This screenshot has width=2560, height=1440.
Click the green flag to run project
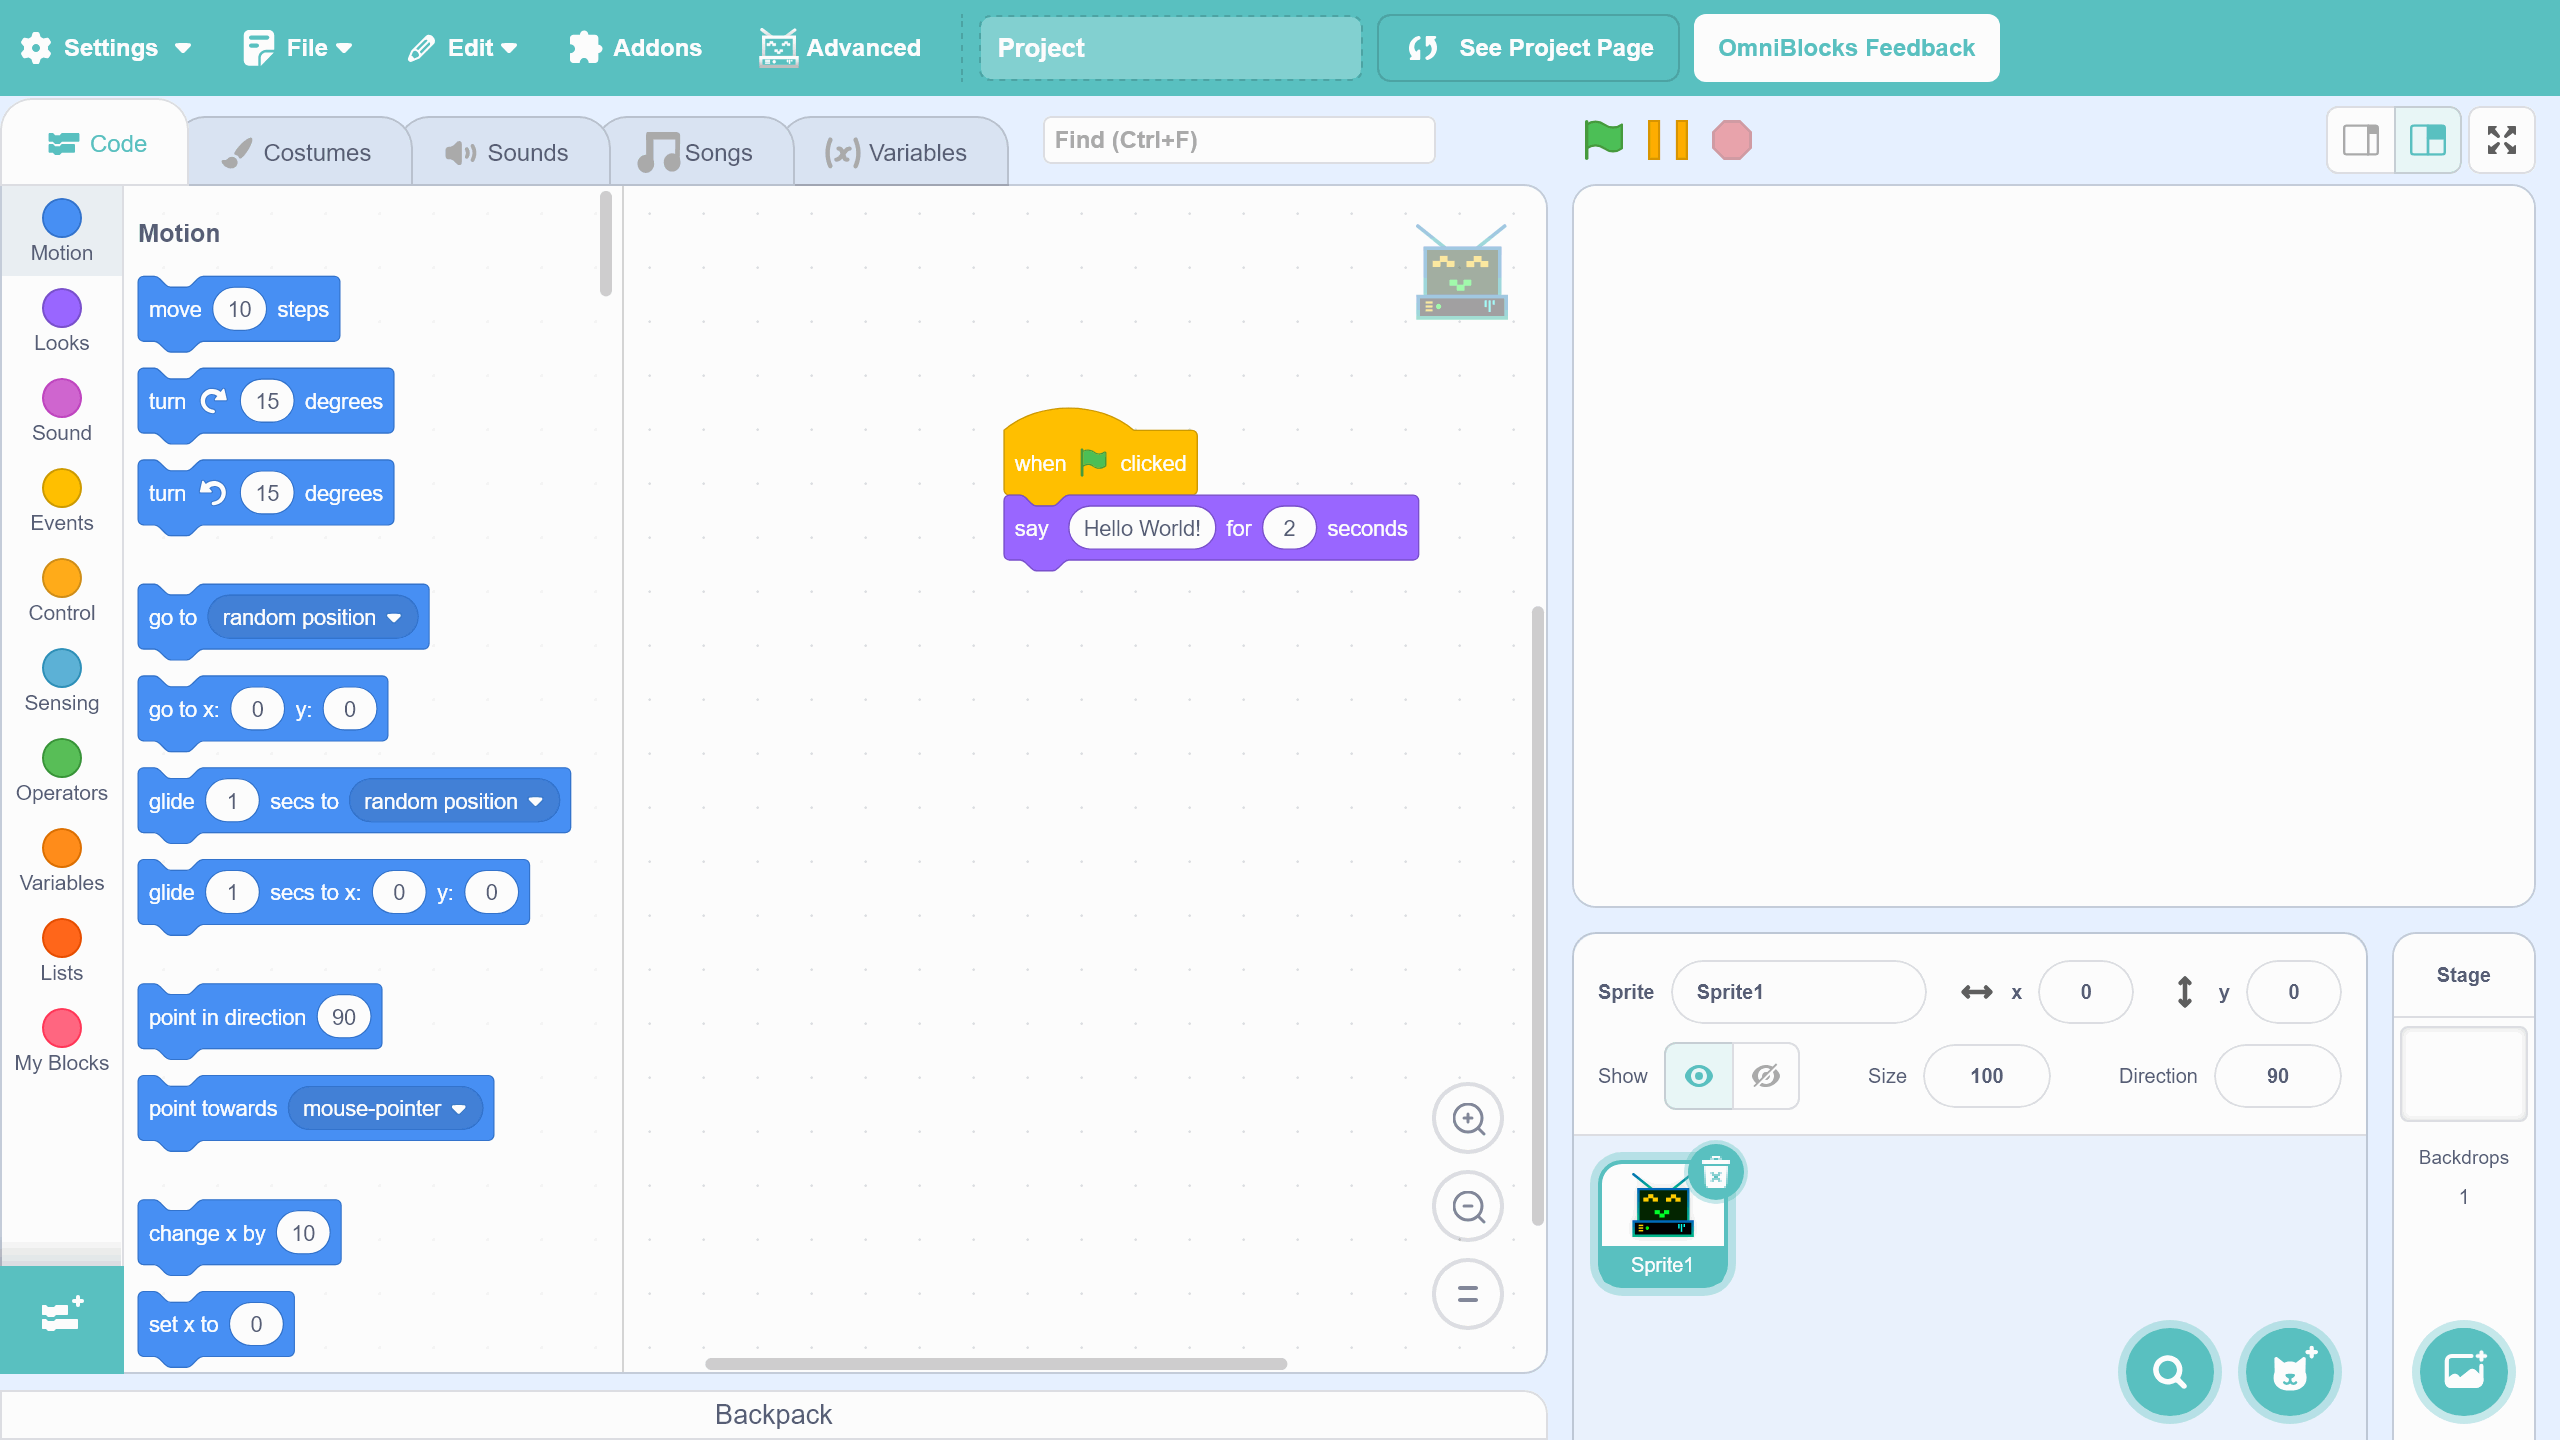(1603, 140)
